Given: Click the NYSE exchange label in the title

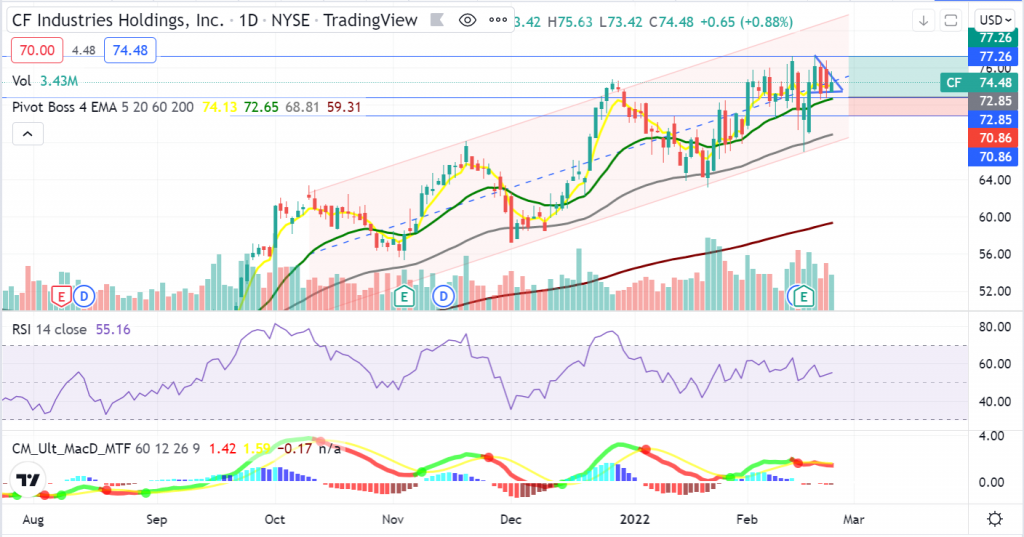Looking at the screenshot, I should click(x=291, y=21).
